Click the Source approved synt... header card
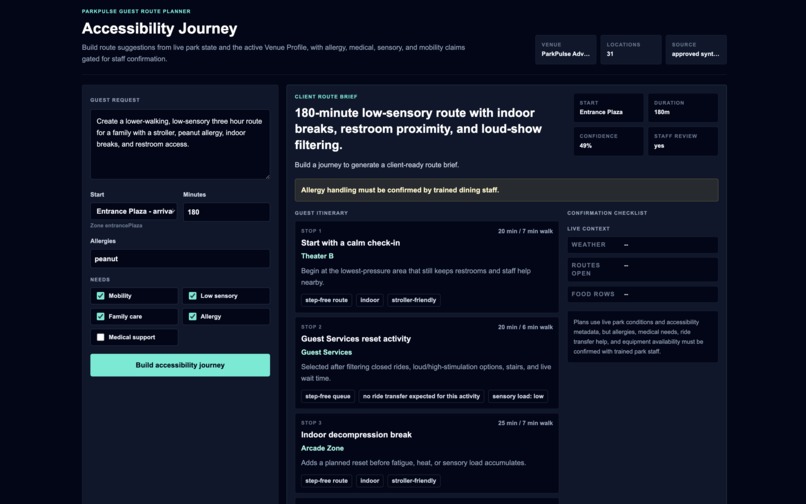This screenshot has width=806, height=504. point(696,49)
